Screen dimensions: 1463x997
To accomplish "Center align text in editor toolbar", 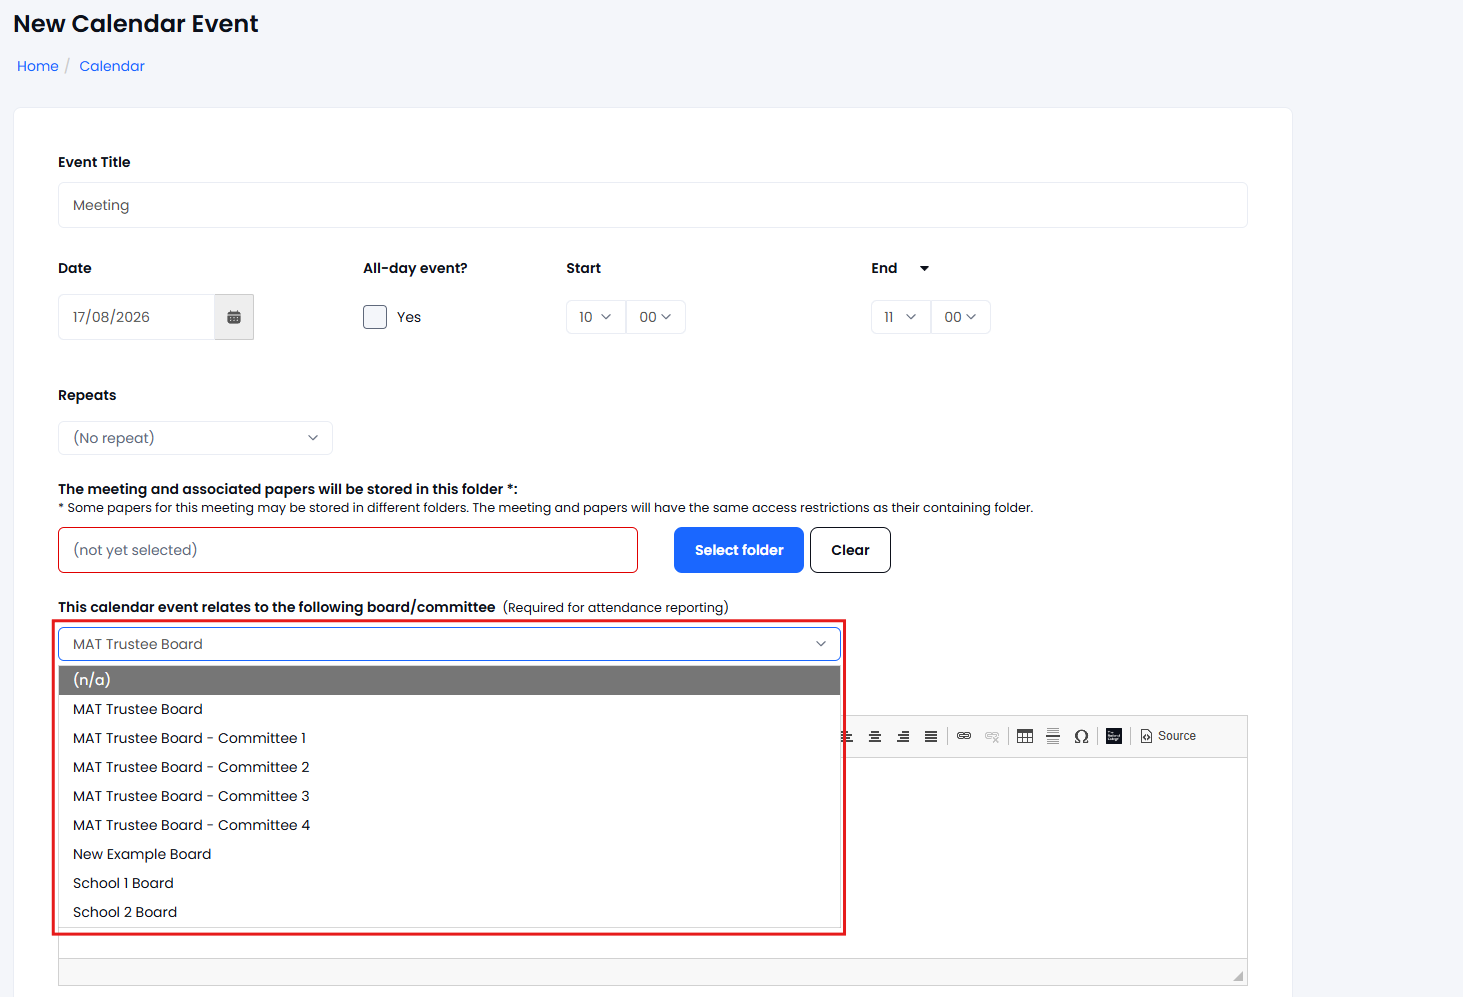I will point(875,736).
